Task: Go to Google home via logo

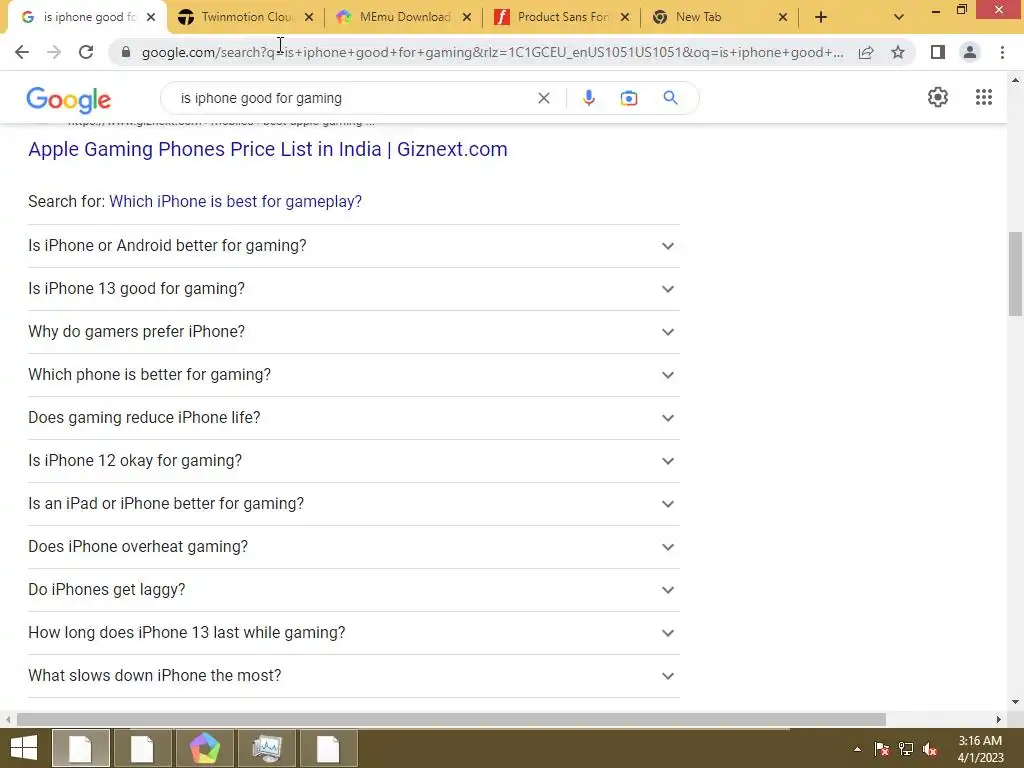Action: coord(69,99)
